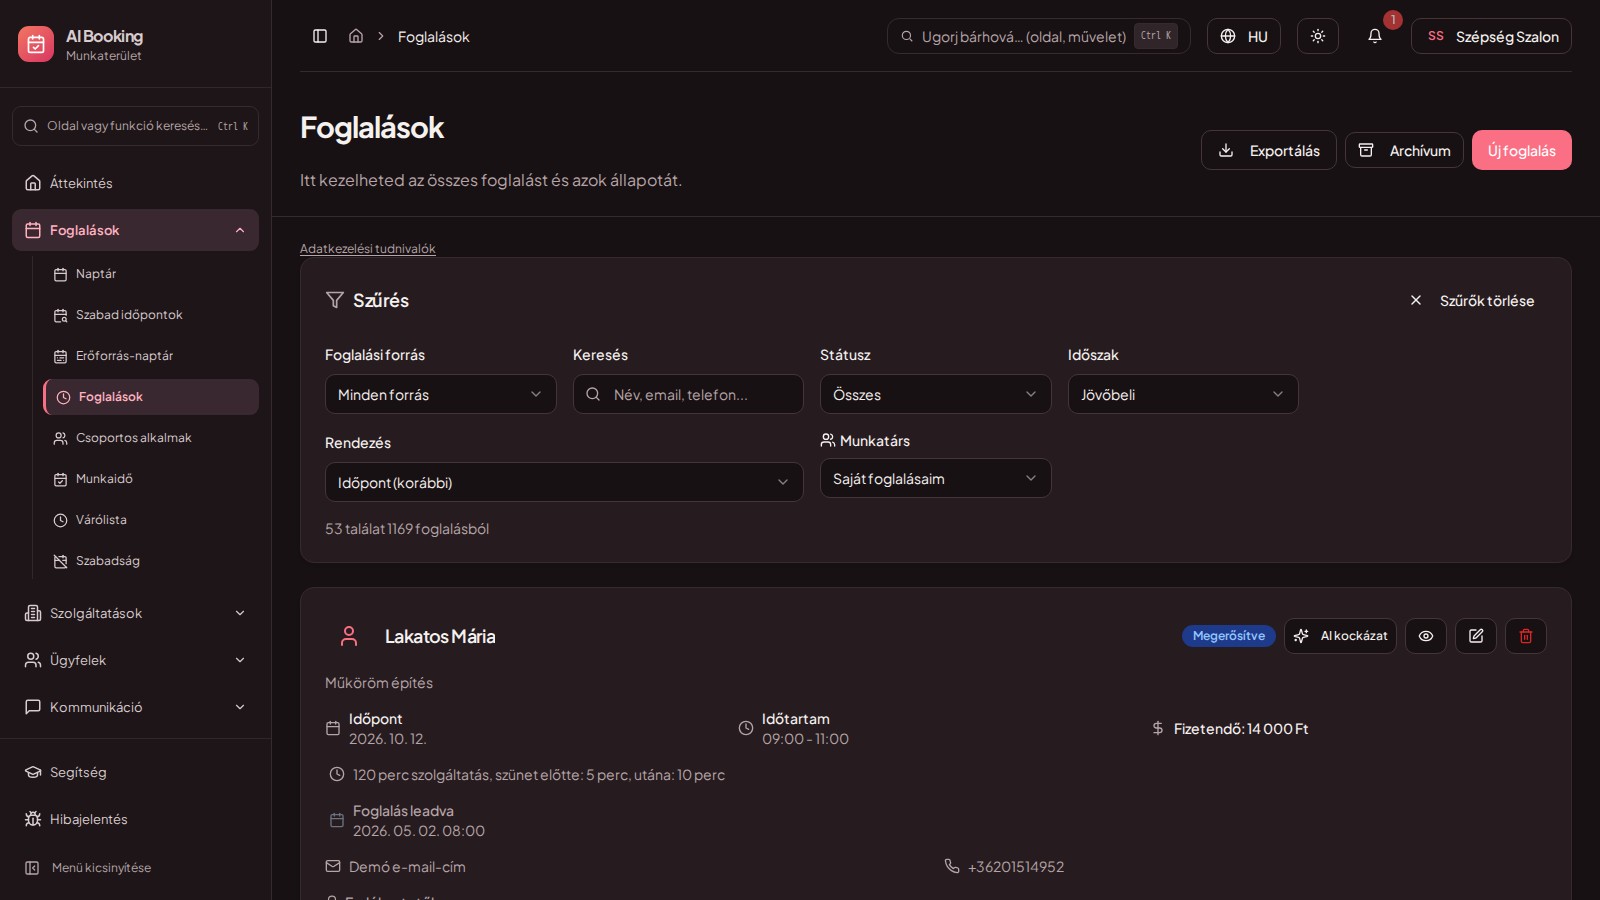Open Munkaidő page
The height and width of the screenshot is (900, 1600).
coord(150,479)
